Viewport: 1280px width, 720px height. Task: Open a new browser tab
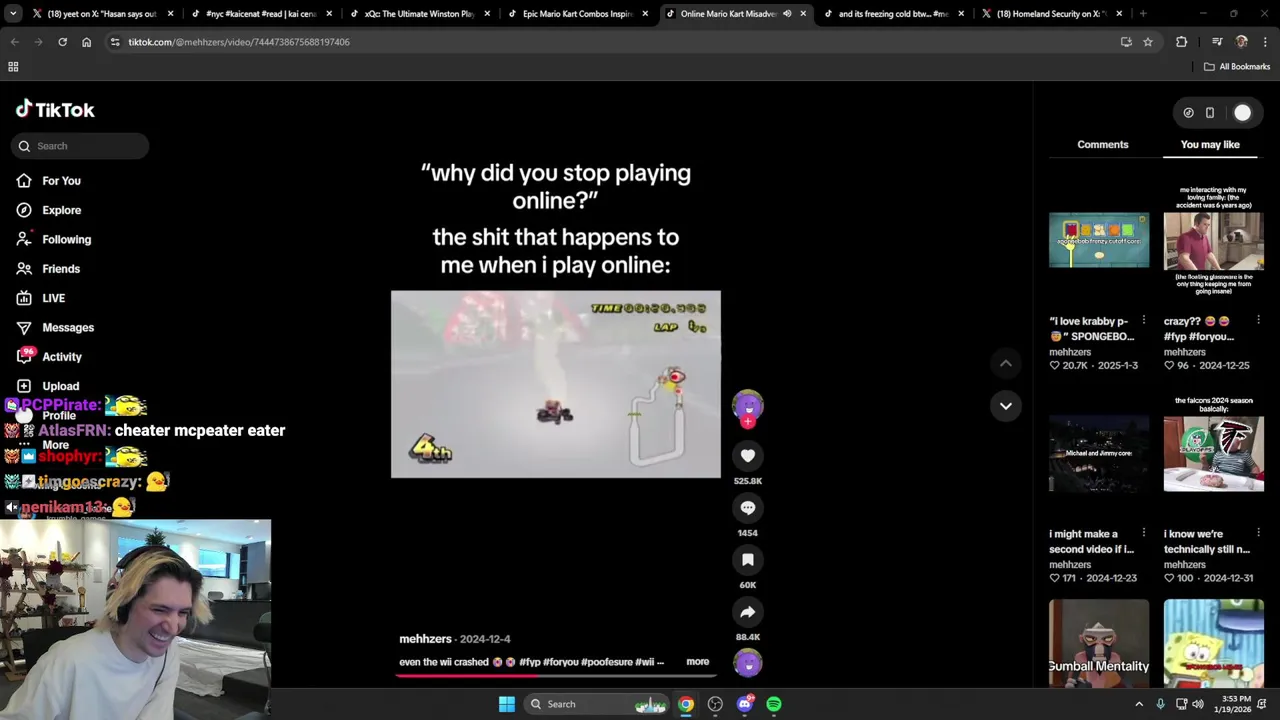(1143, 14)
